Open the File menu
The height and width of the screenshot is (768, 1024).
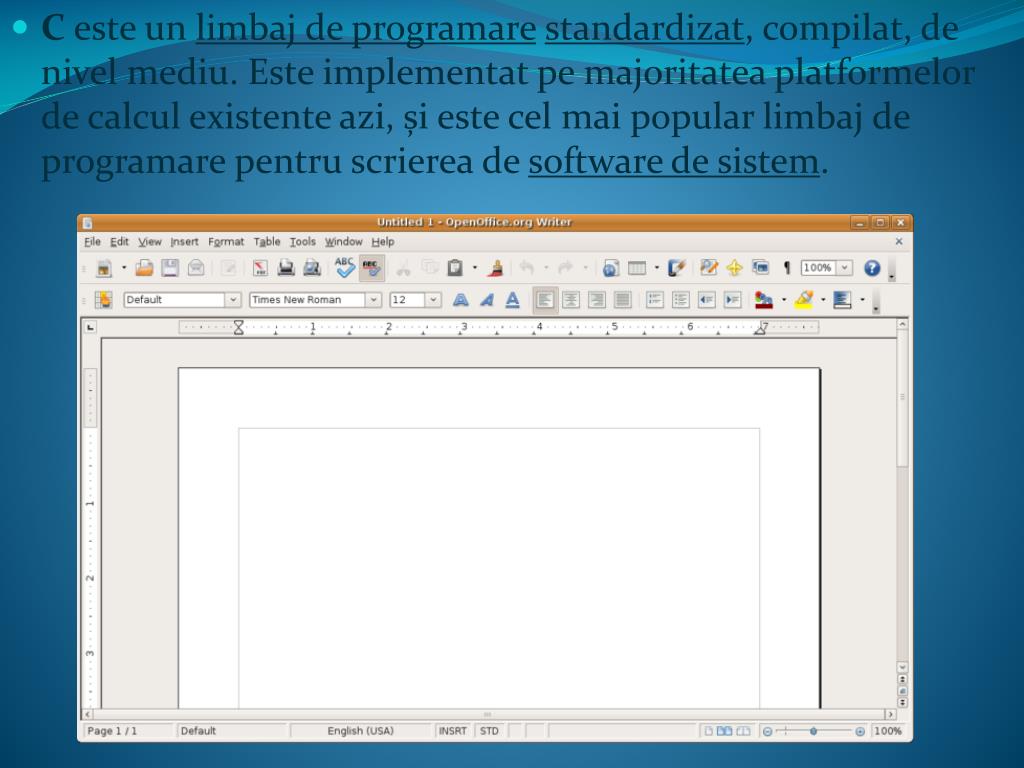[92, 242]
